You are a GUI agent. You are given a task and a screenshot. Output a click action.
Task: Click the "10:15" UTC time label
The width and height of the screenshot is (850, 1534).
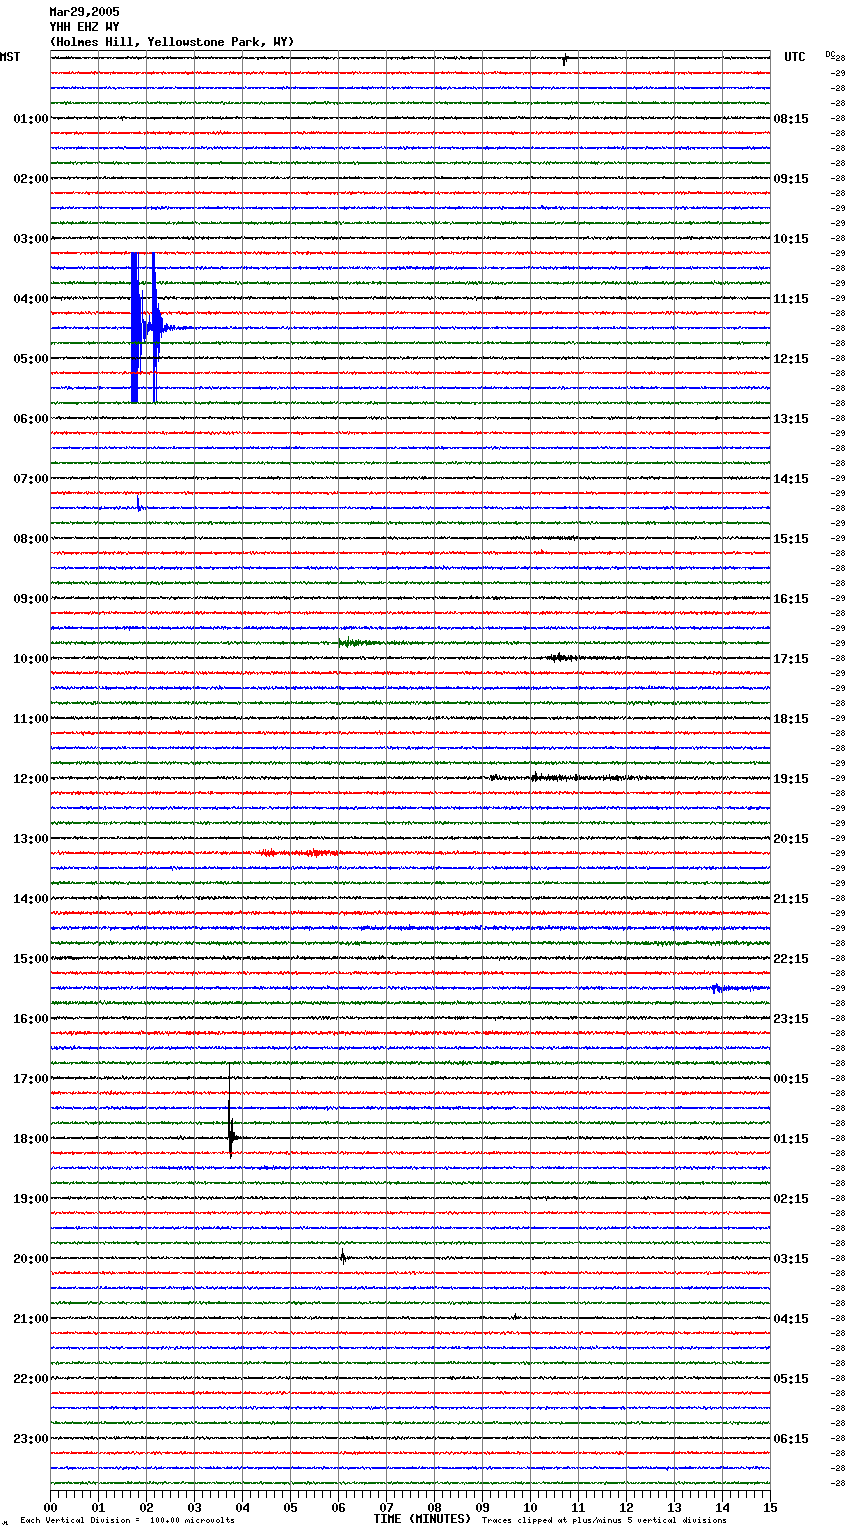[x=791, y=239]
